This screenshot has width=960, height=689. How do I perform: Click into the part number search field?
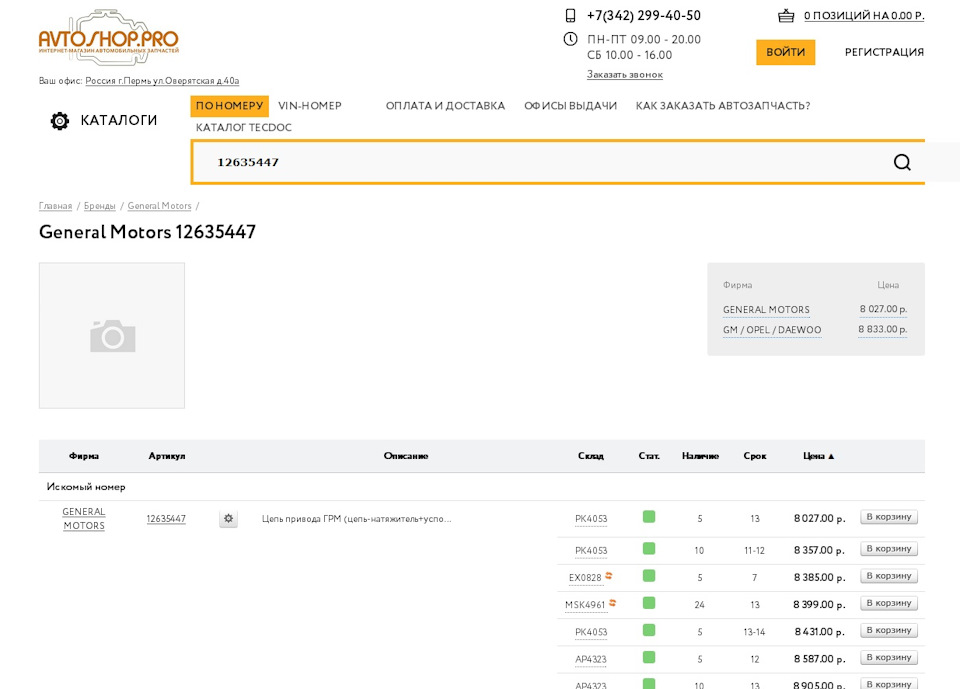(x=540, y=162)
